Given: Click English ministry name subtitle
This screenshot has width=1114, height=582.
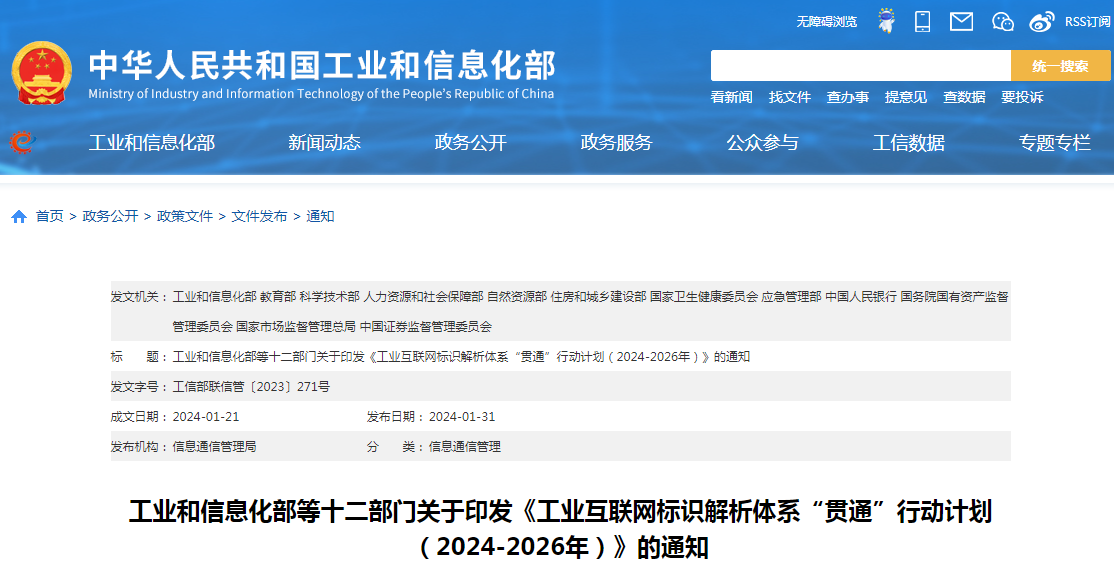Looking at the screenshot, I should tap(321, 94).
